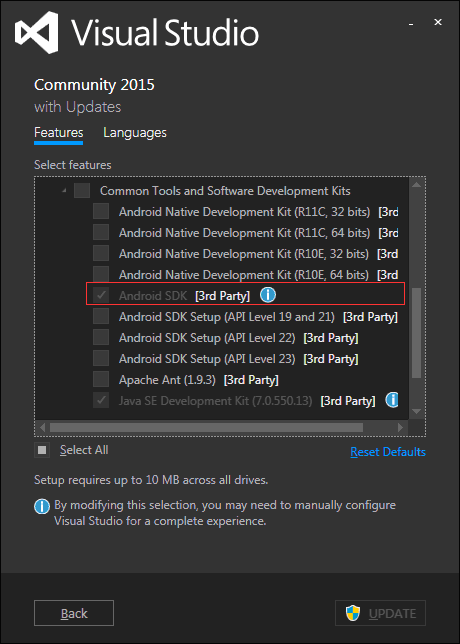Check Common Tools and Software Development Kits box

(x=82, y=191)
